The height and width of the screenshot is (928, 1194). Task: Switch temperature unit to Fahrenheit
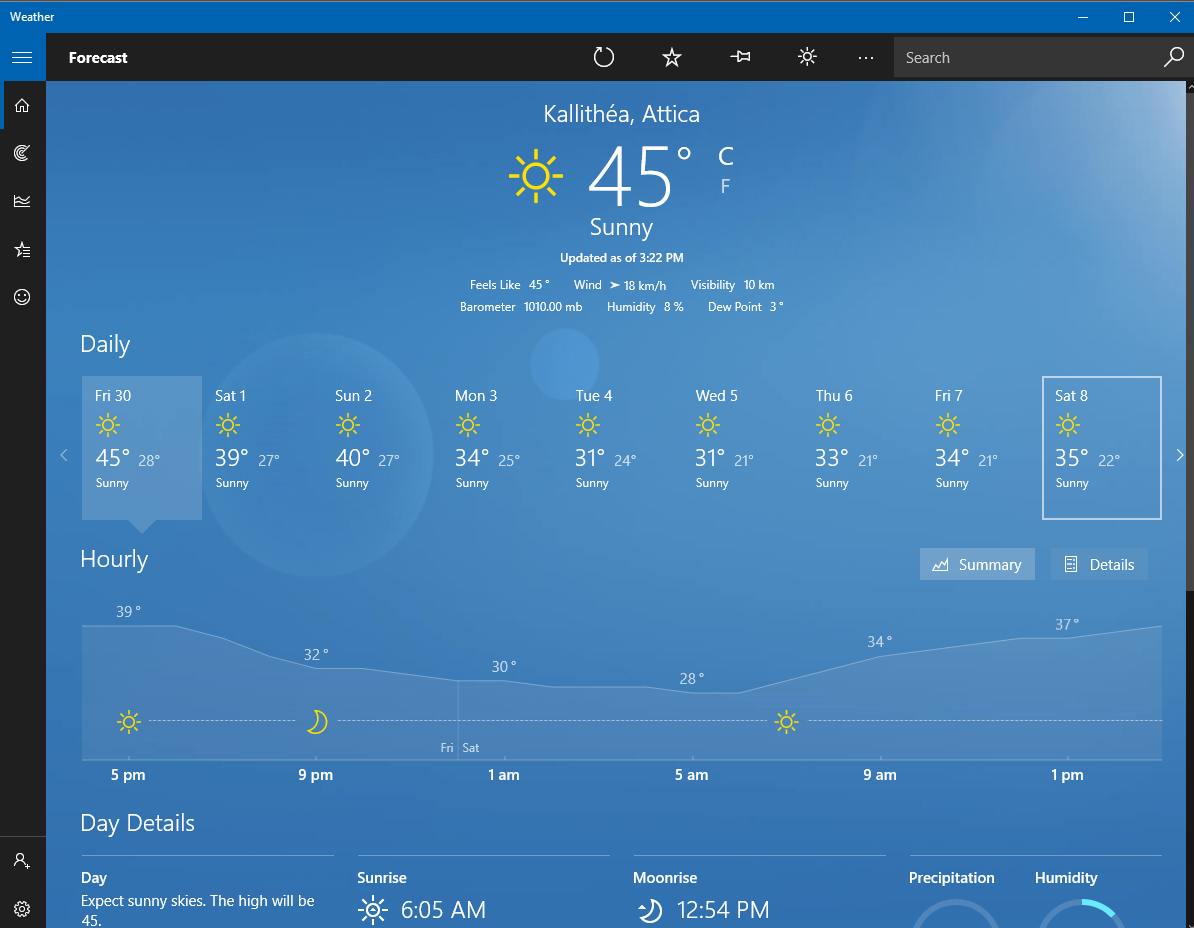726,186
